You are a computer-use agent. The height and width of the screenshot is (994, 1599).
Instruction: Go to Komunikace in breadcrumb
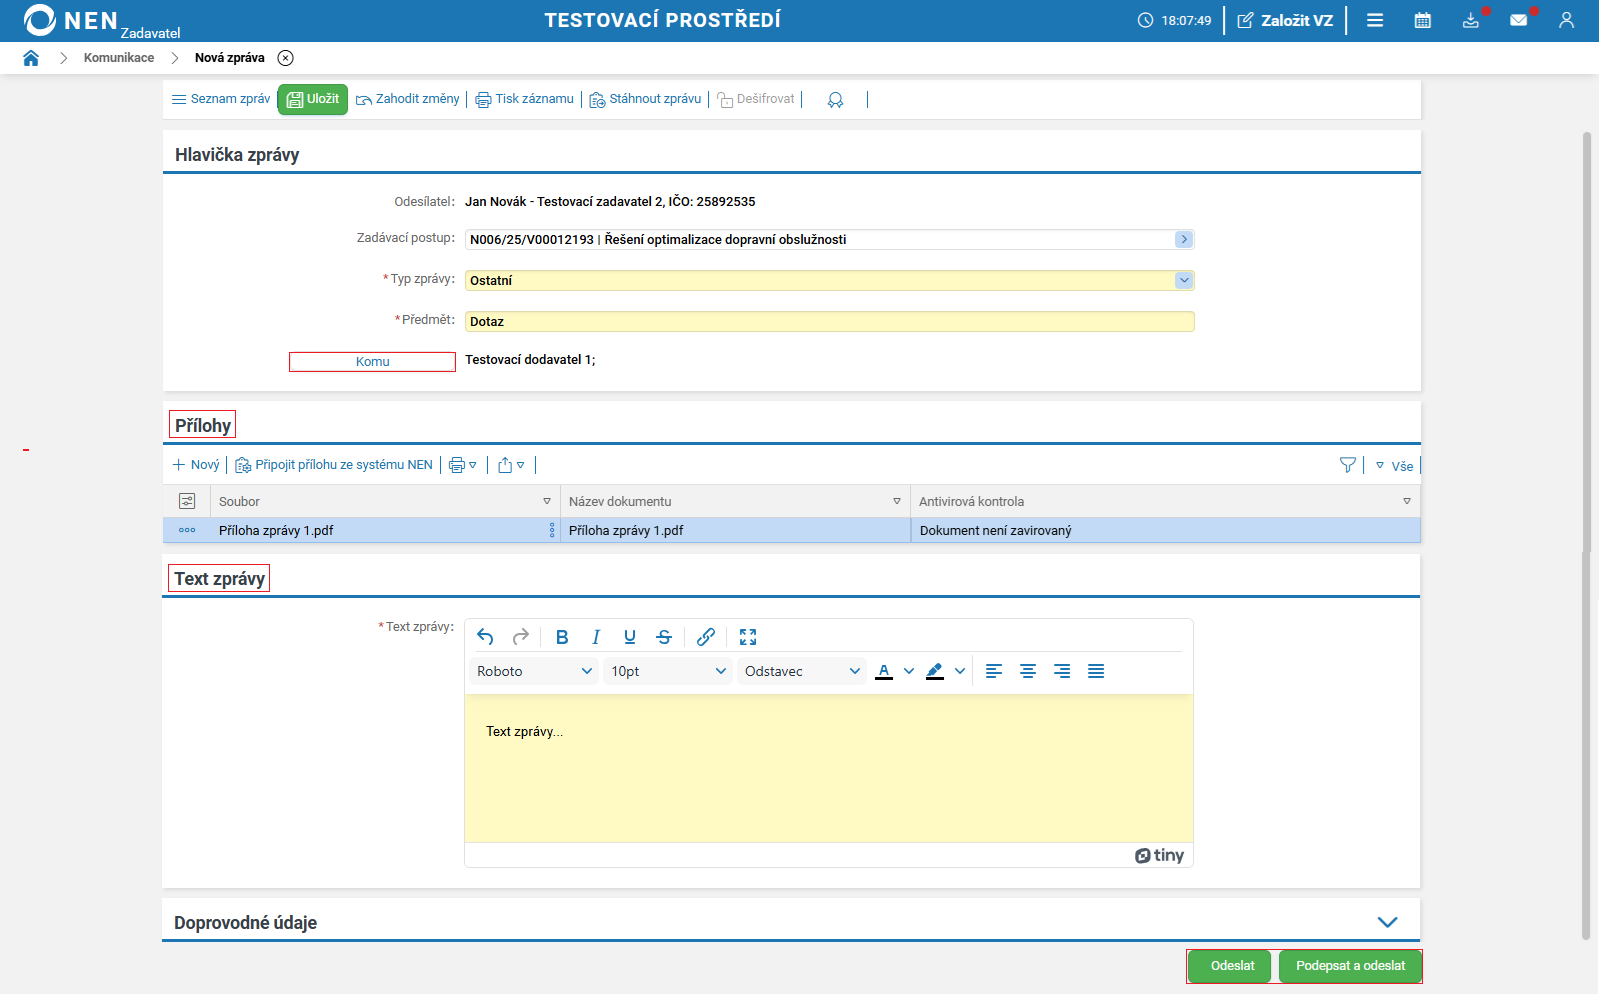click(x=119, y=58)
